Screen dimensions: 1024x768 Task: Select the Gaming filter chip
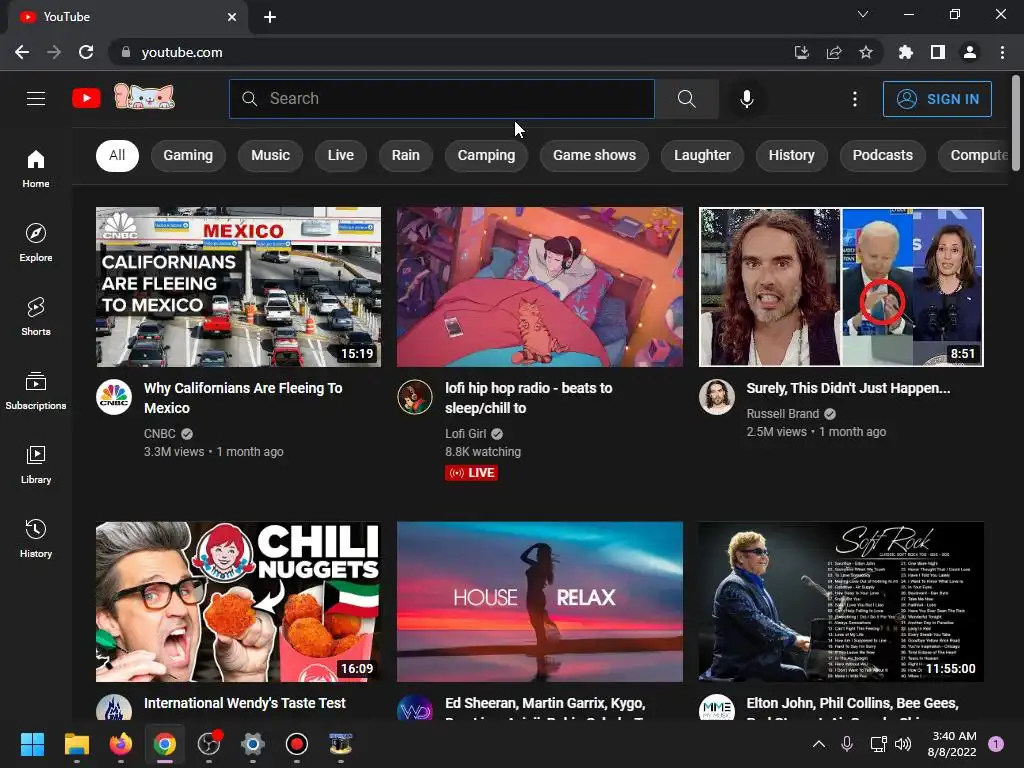[188, 155]
